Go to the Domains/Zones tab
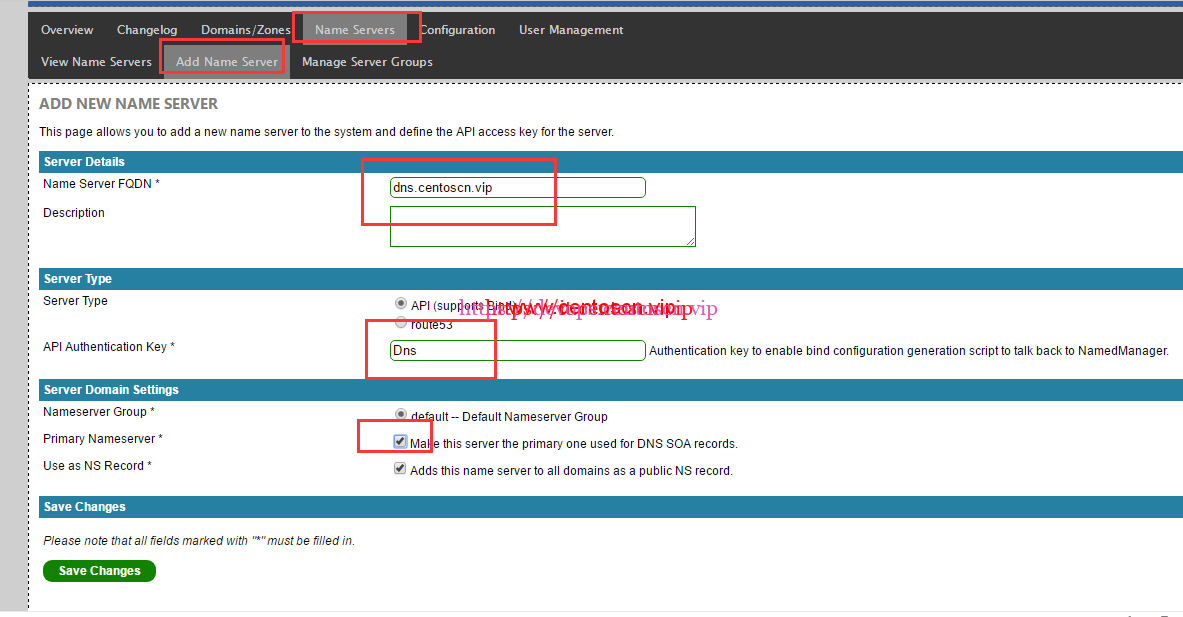The image size is (1183, 617). pyautogui.click(x=245, y=30)
